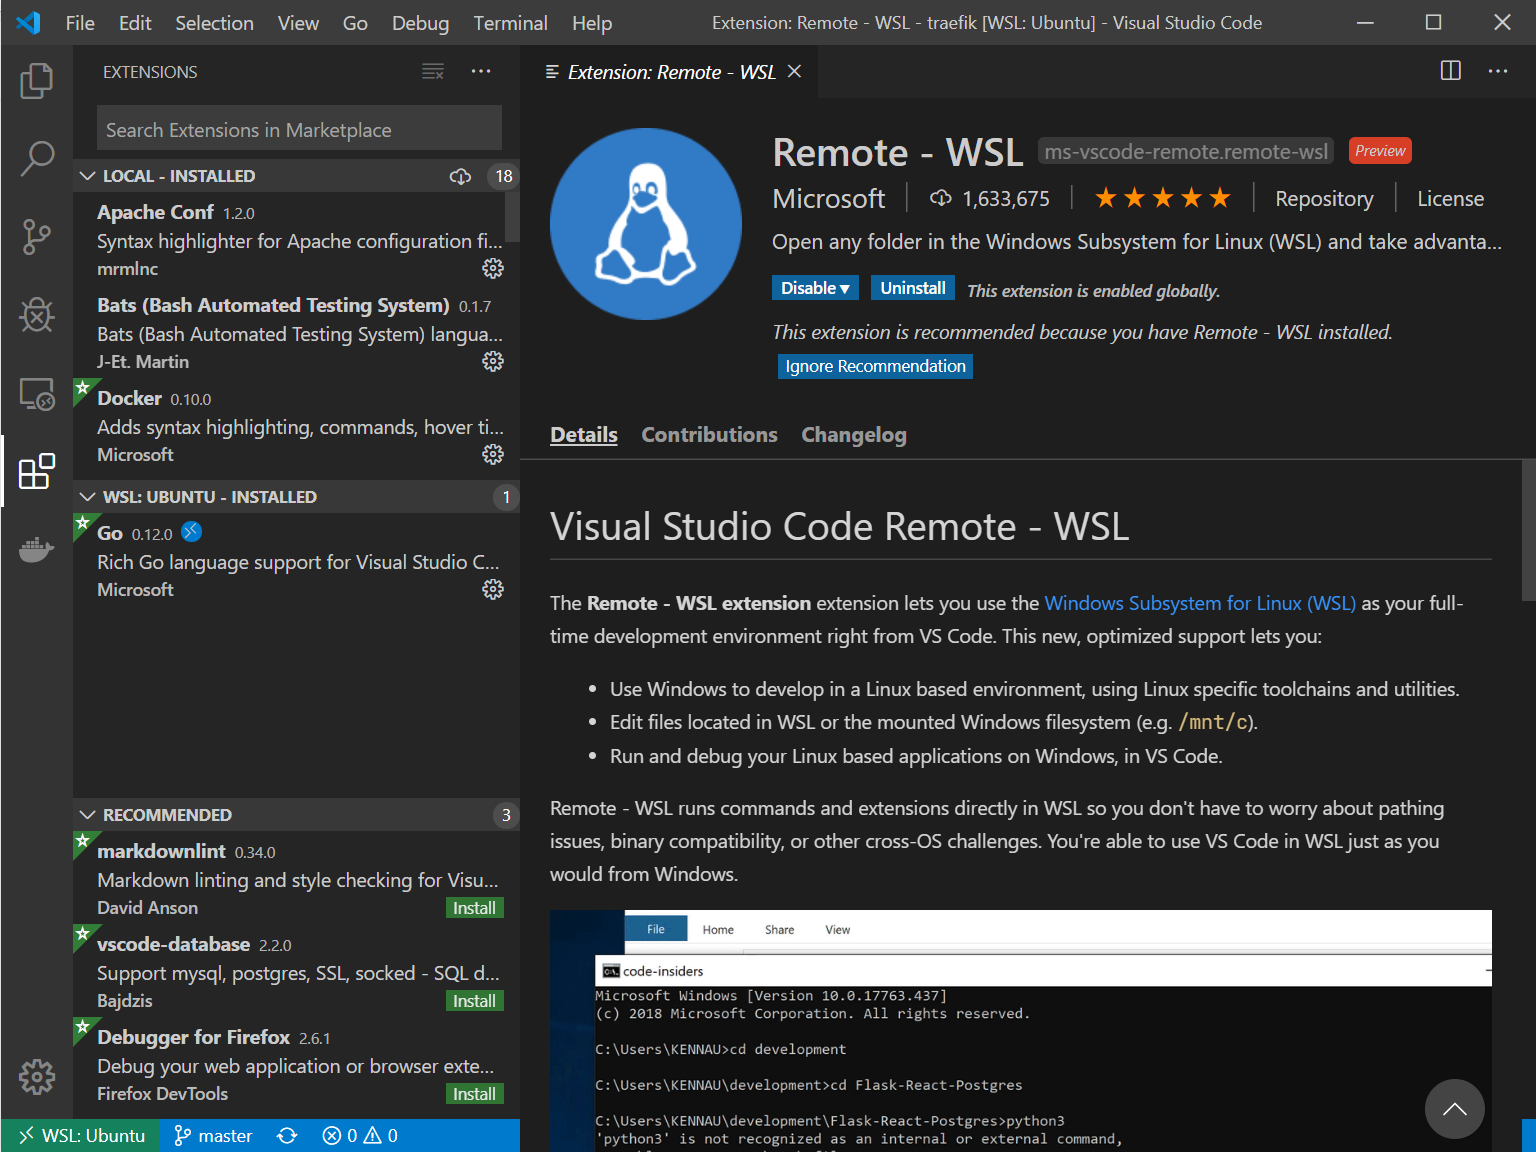Open settings gear for the Go extension

[493, 589]
